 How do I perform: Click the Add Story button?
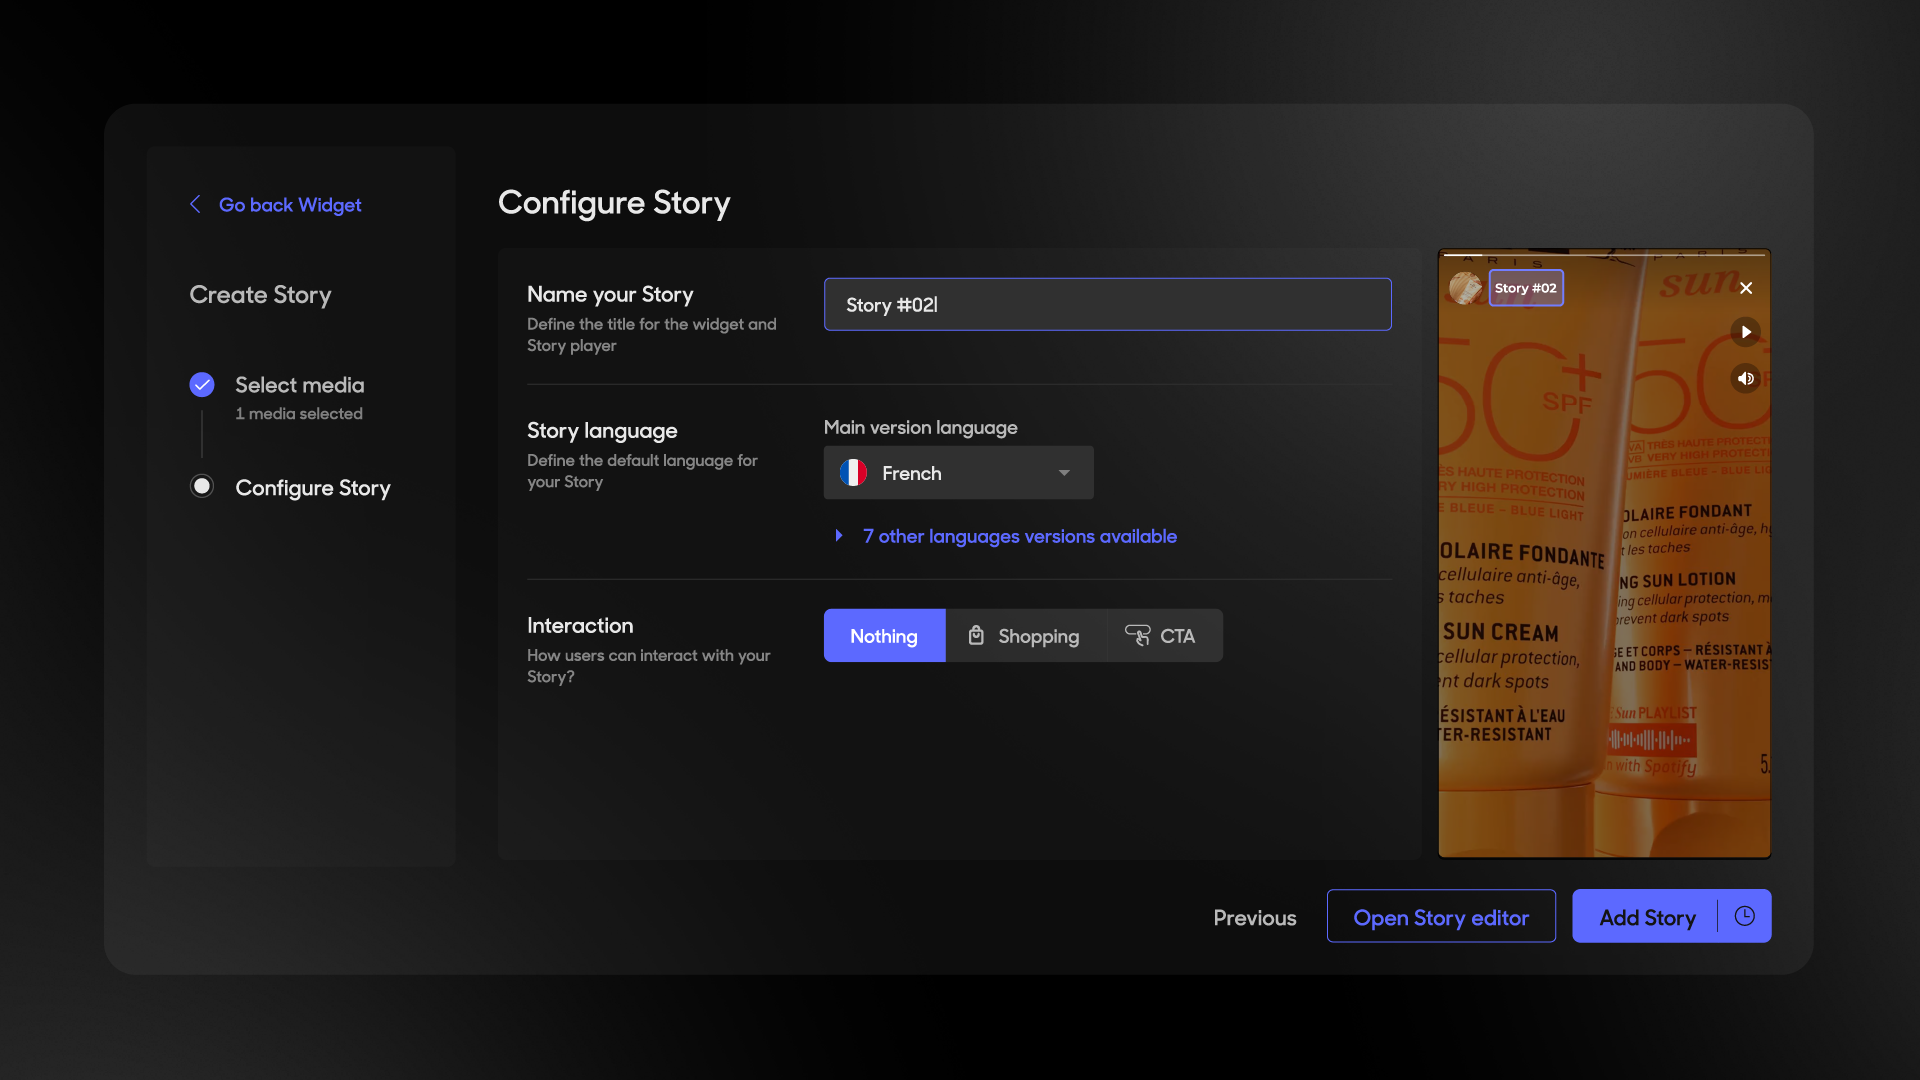tap(1646, 917)
